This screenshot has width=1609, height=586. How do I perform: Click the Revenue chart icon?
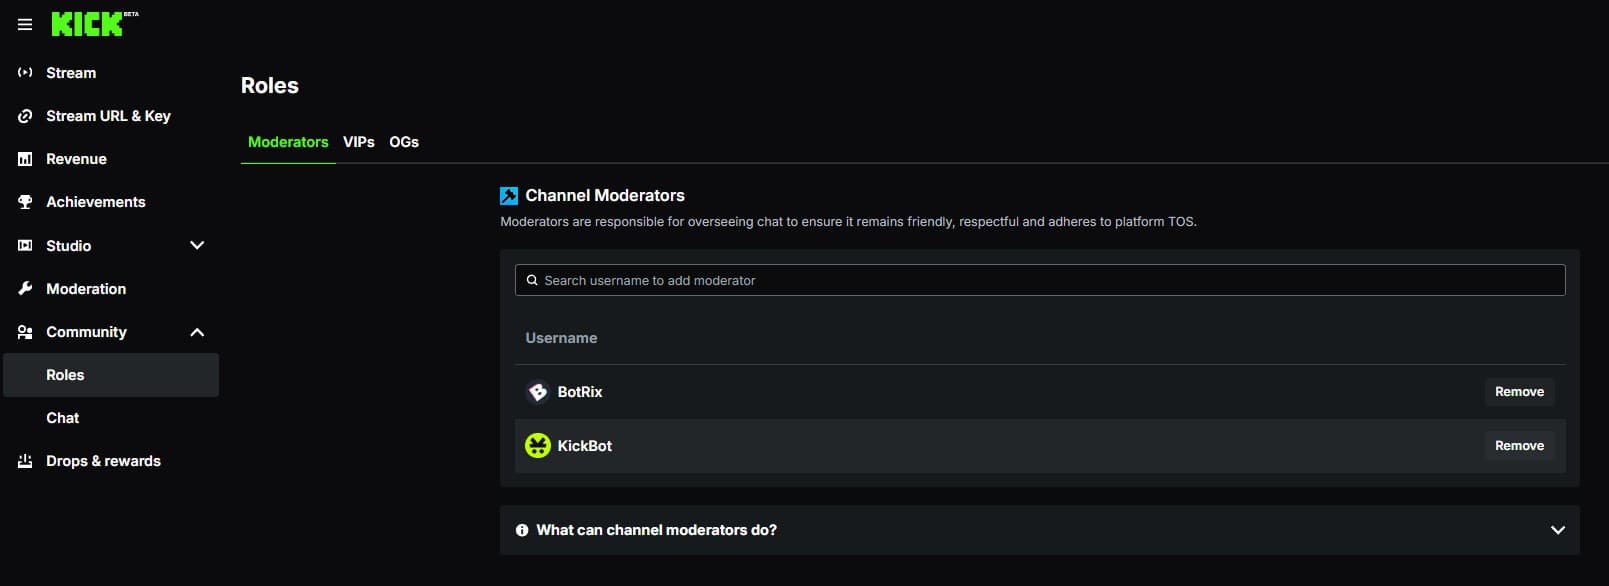coord(25,159)
